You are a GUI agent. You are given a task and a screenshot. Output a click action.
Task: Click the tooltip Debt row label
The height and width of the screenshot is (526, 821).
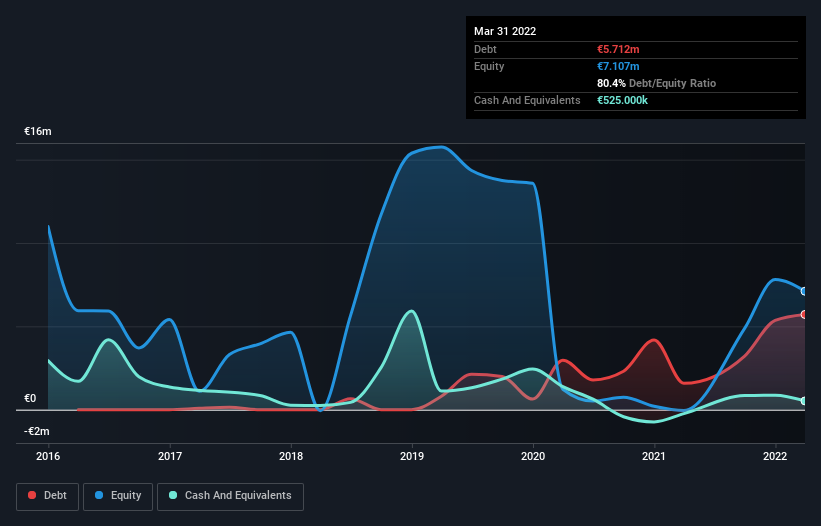pos(485,49)
